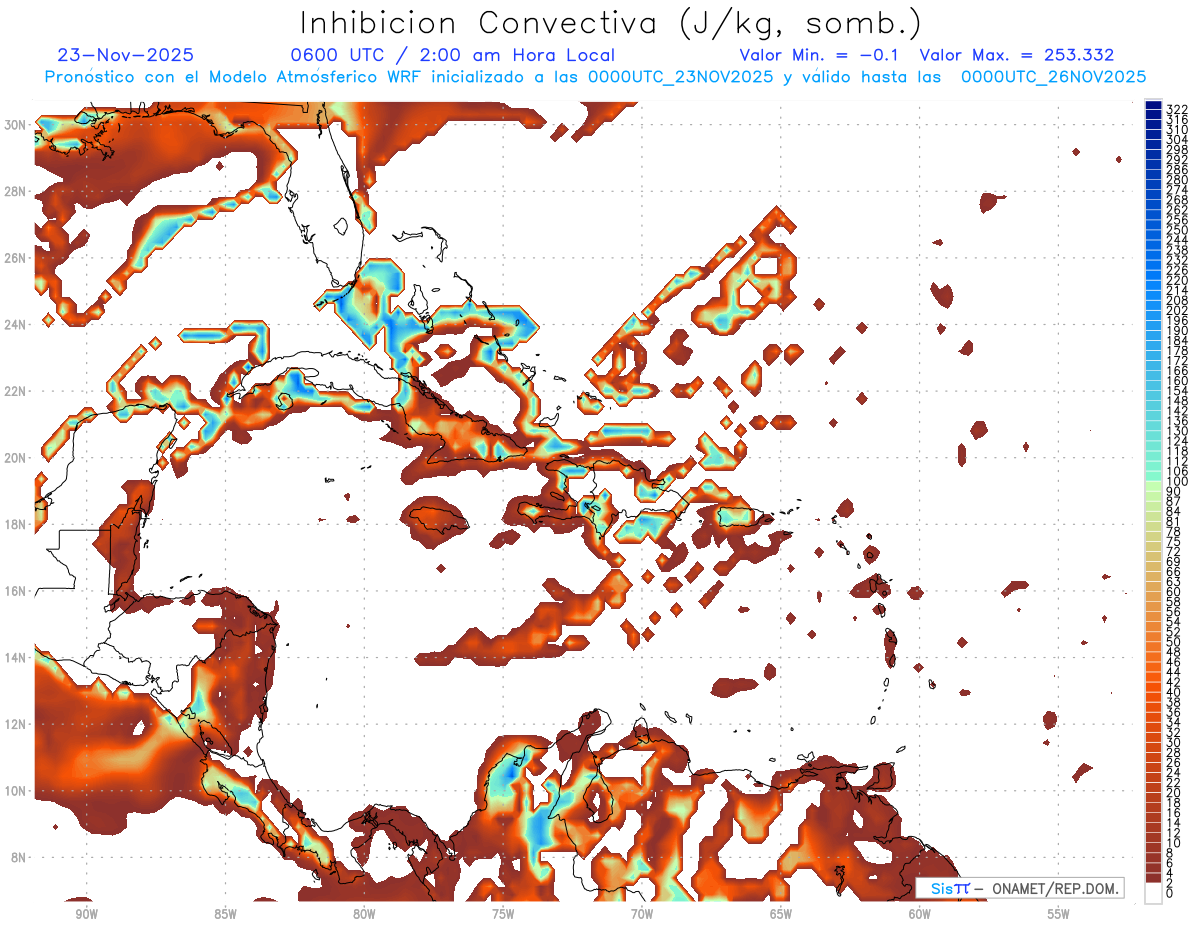
Task: Click the 60W longitude label
Action: (920, 913)
